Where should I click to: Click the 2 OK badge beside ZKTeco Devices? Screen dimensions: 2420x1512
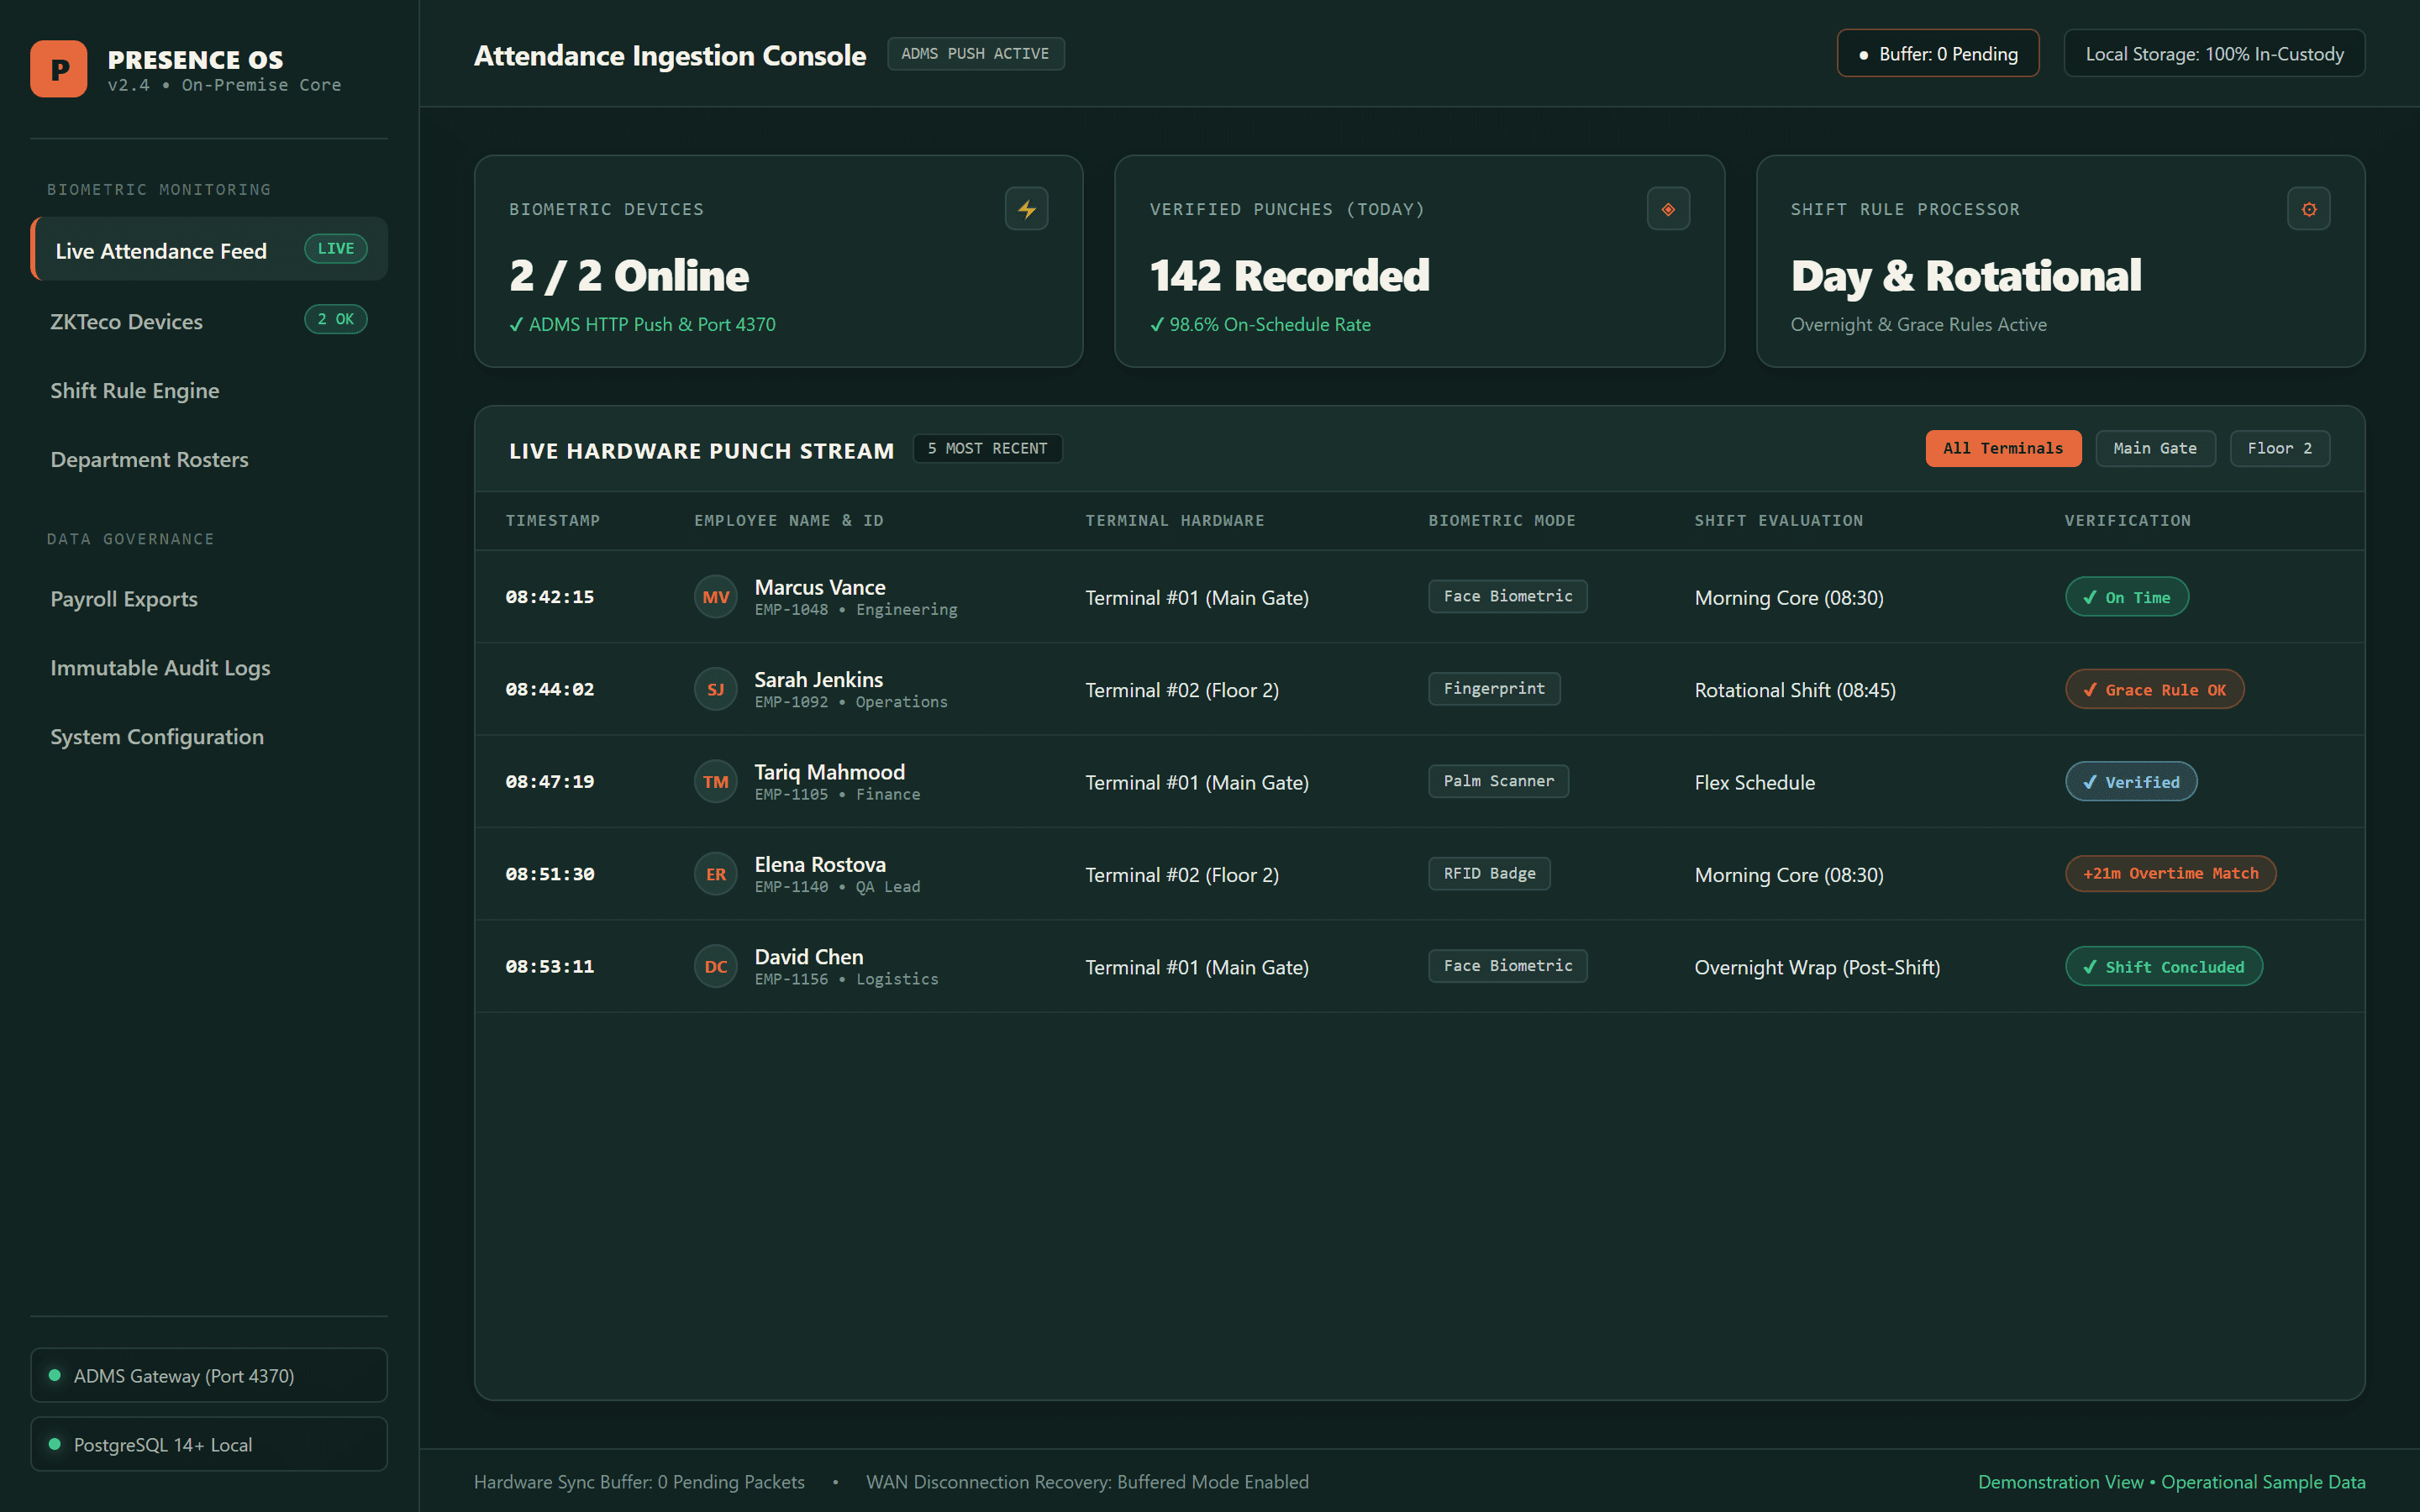point(336,319)
